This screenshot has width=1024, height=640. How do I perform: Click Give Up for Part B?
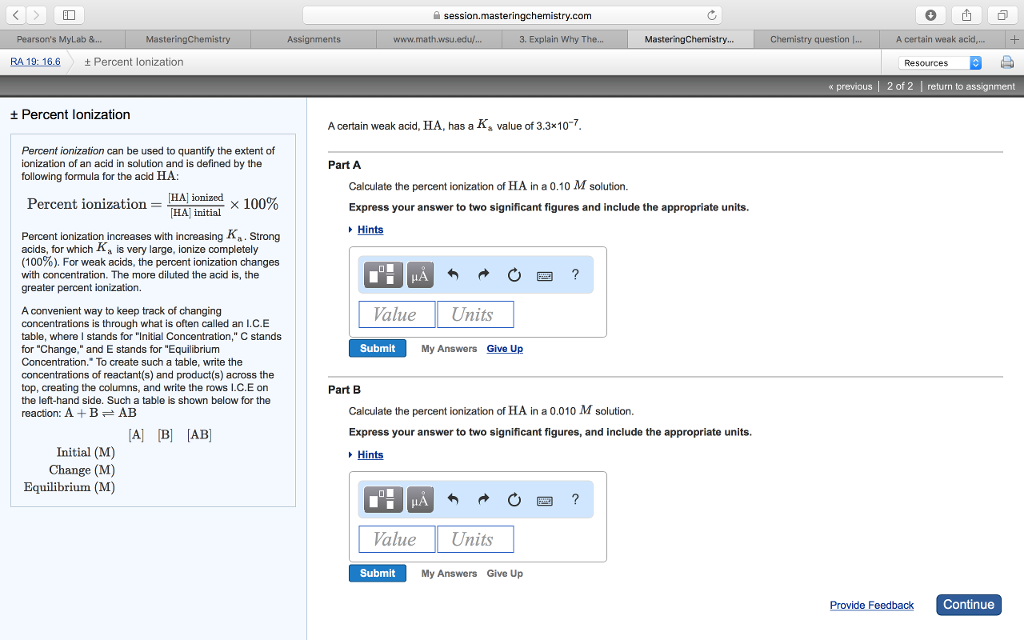click(504, 573)
